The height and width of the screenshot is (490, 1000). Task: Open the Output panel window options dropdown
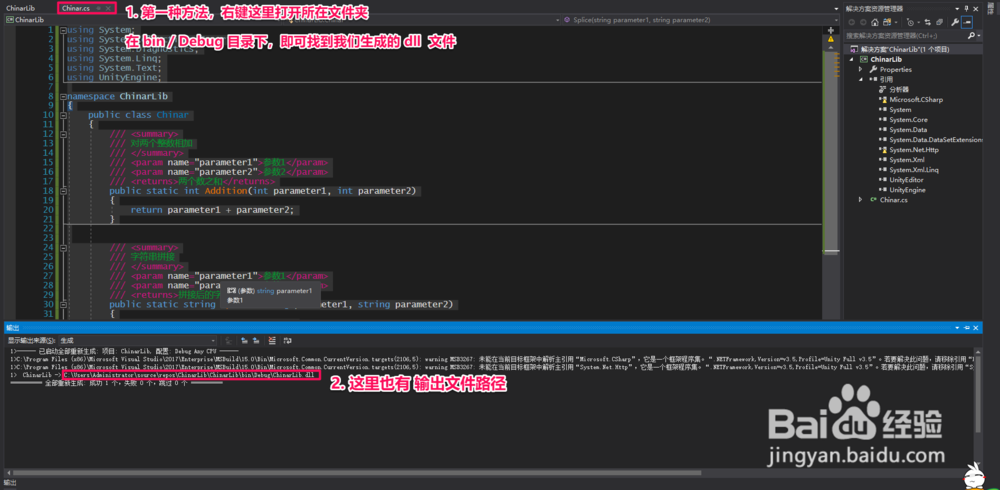click(957, 327)
